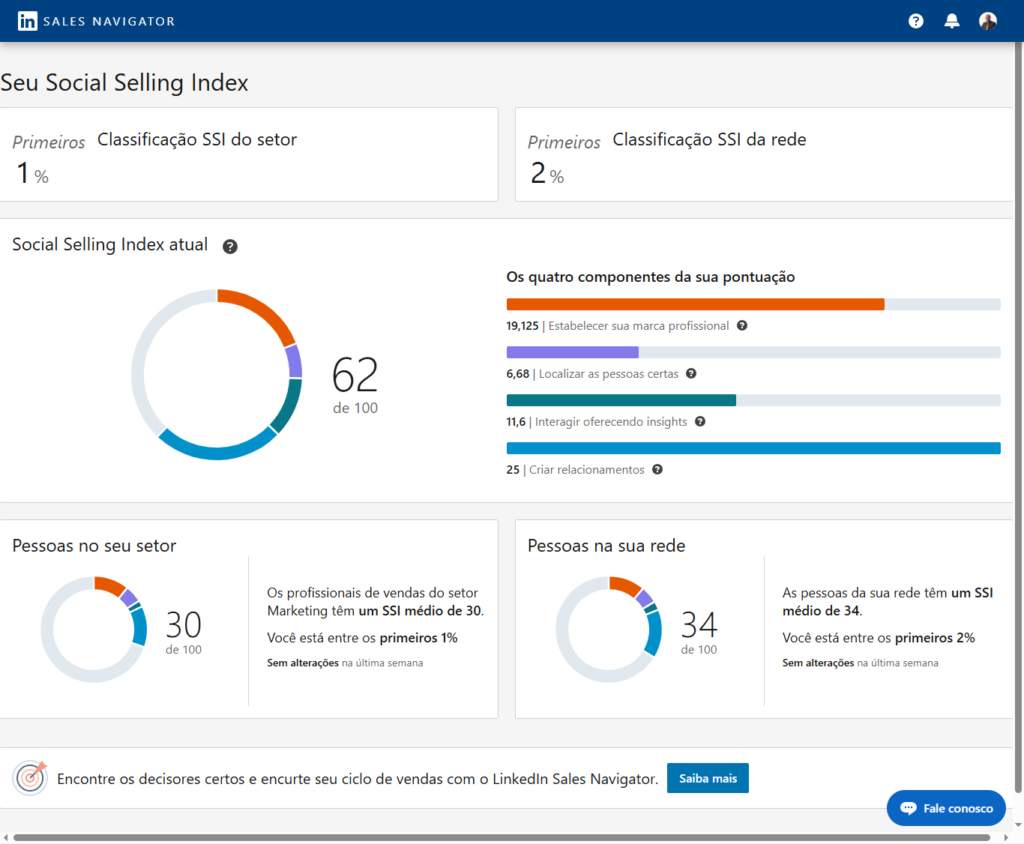Click the horizontal scrollbar at bottom
The image size is (1024, 844).
click(x=502, y=837)
